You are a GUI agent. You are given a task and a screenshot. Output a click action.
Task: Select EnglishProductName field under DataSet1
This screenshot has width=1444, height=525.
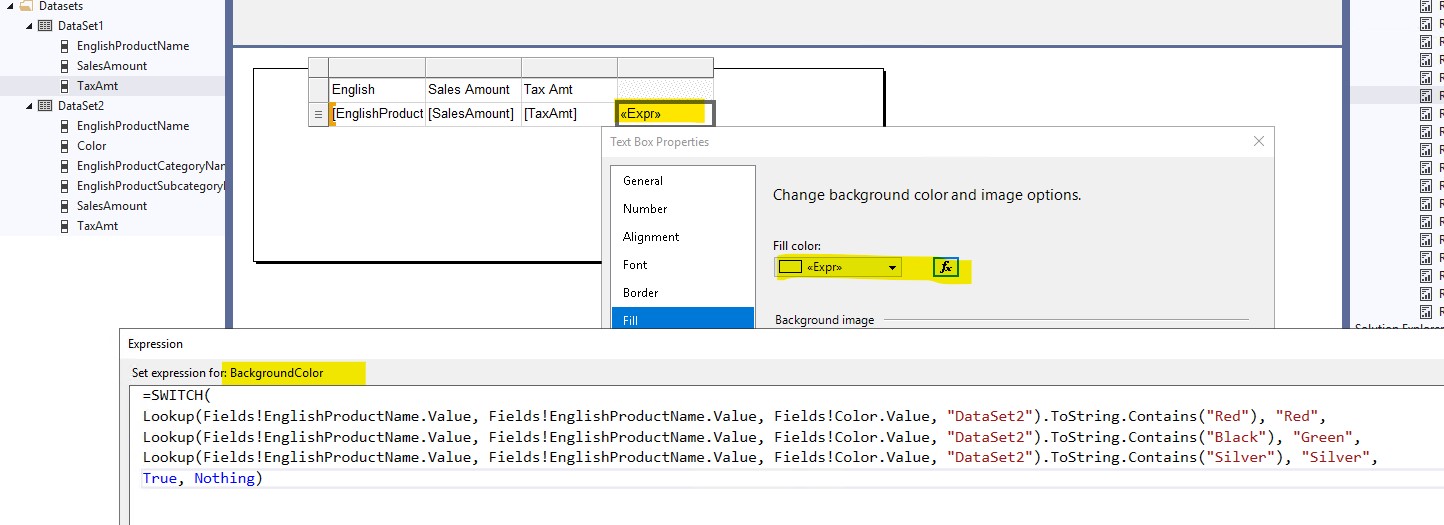click(133, 46)
